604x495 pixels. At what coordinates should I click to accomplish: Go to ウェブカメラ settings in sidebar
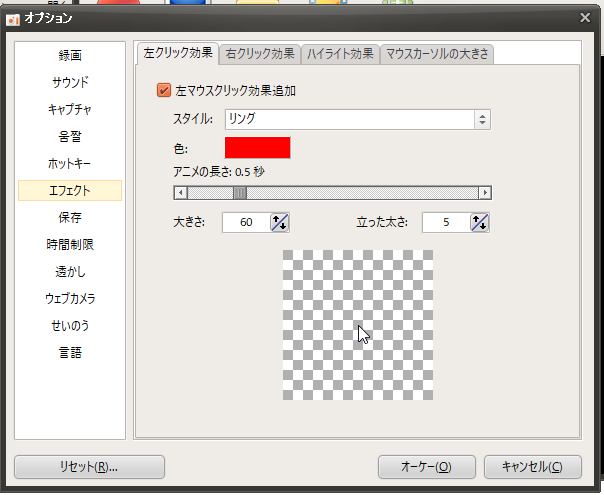click(70, 298)
